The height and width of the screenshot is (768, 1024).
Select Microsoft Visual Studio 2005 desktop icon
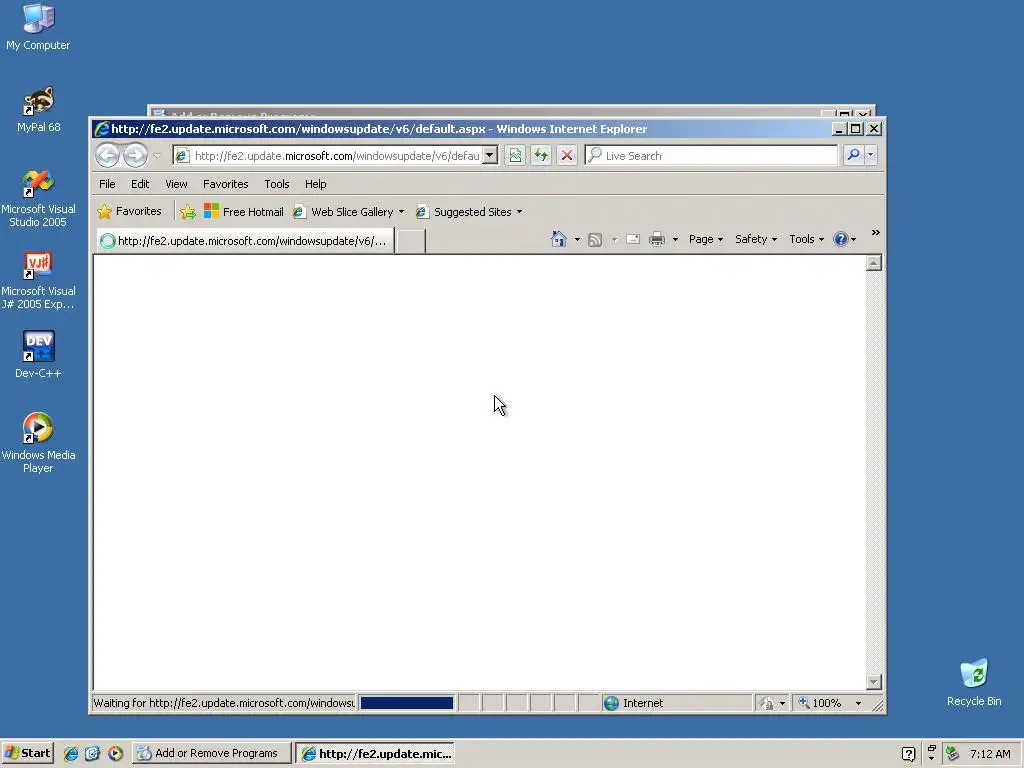tap(38, 198)
